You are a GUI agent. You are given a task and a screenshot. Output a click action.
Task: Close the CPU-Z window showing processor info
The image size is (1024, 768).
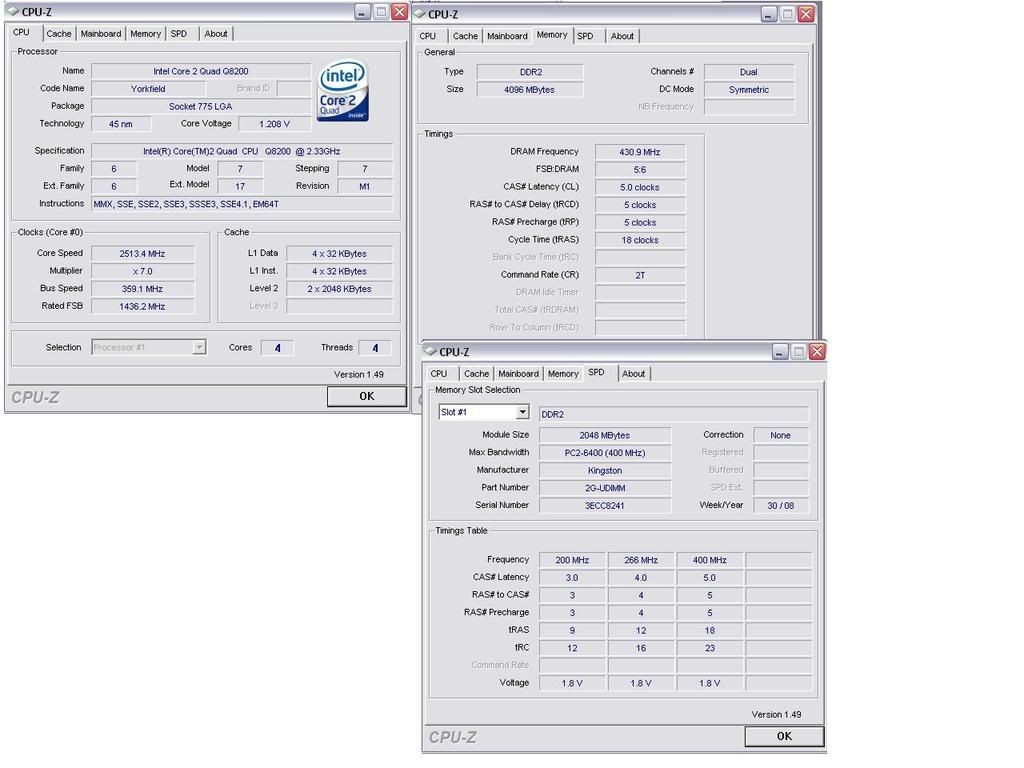[399, 12]
